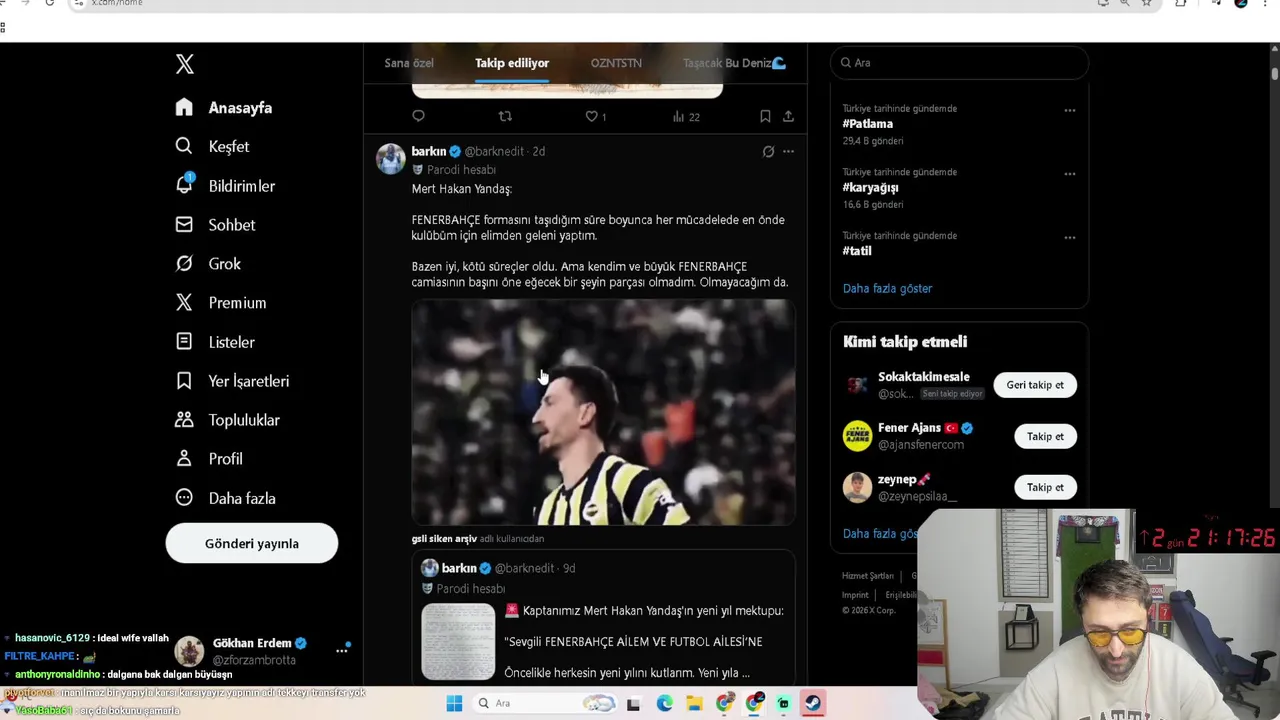Open Gökhan Erdem account switcher menu
The image size is (1280, 720).
(342, 650)
